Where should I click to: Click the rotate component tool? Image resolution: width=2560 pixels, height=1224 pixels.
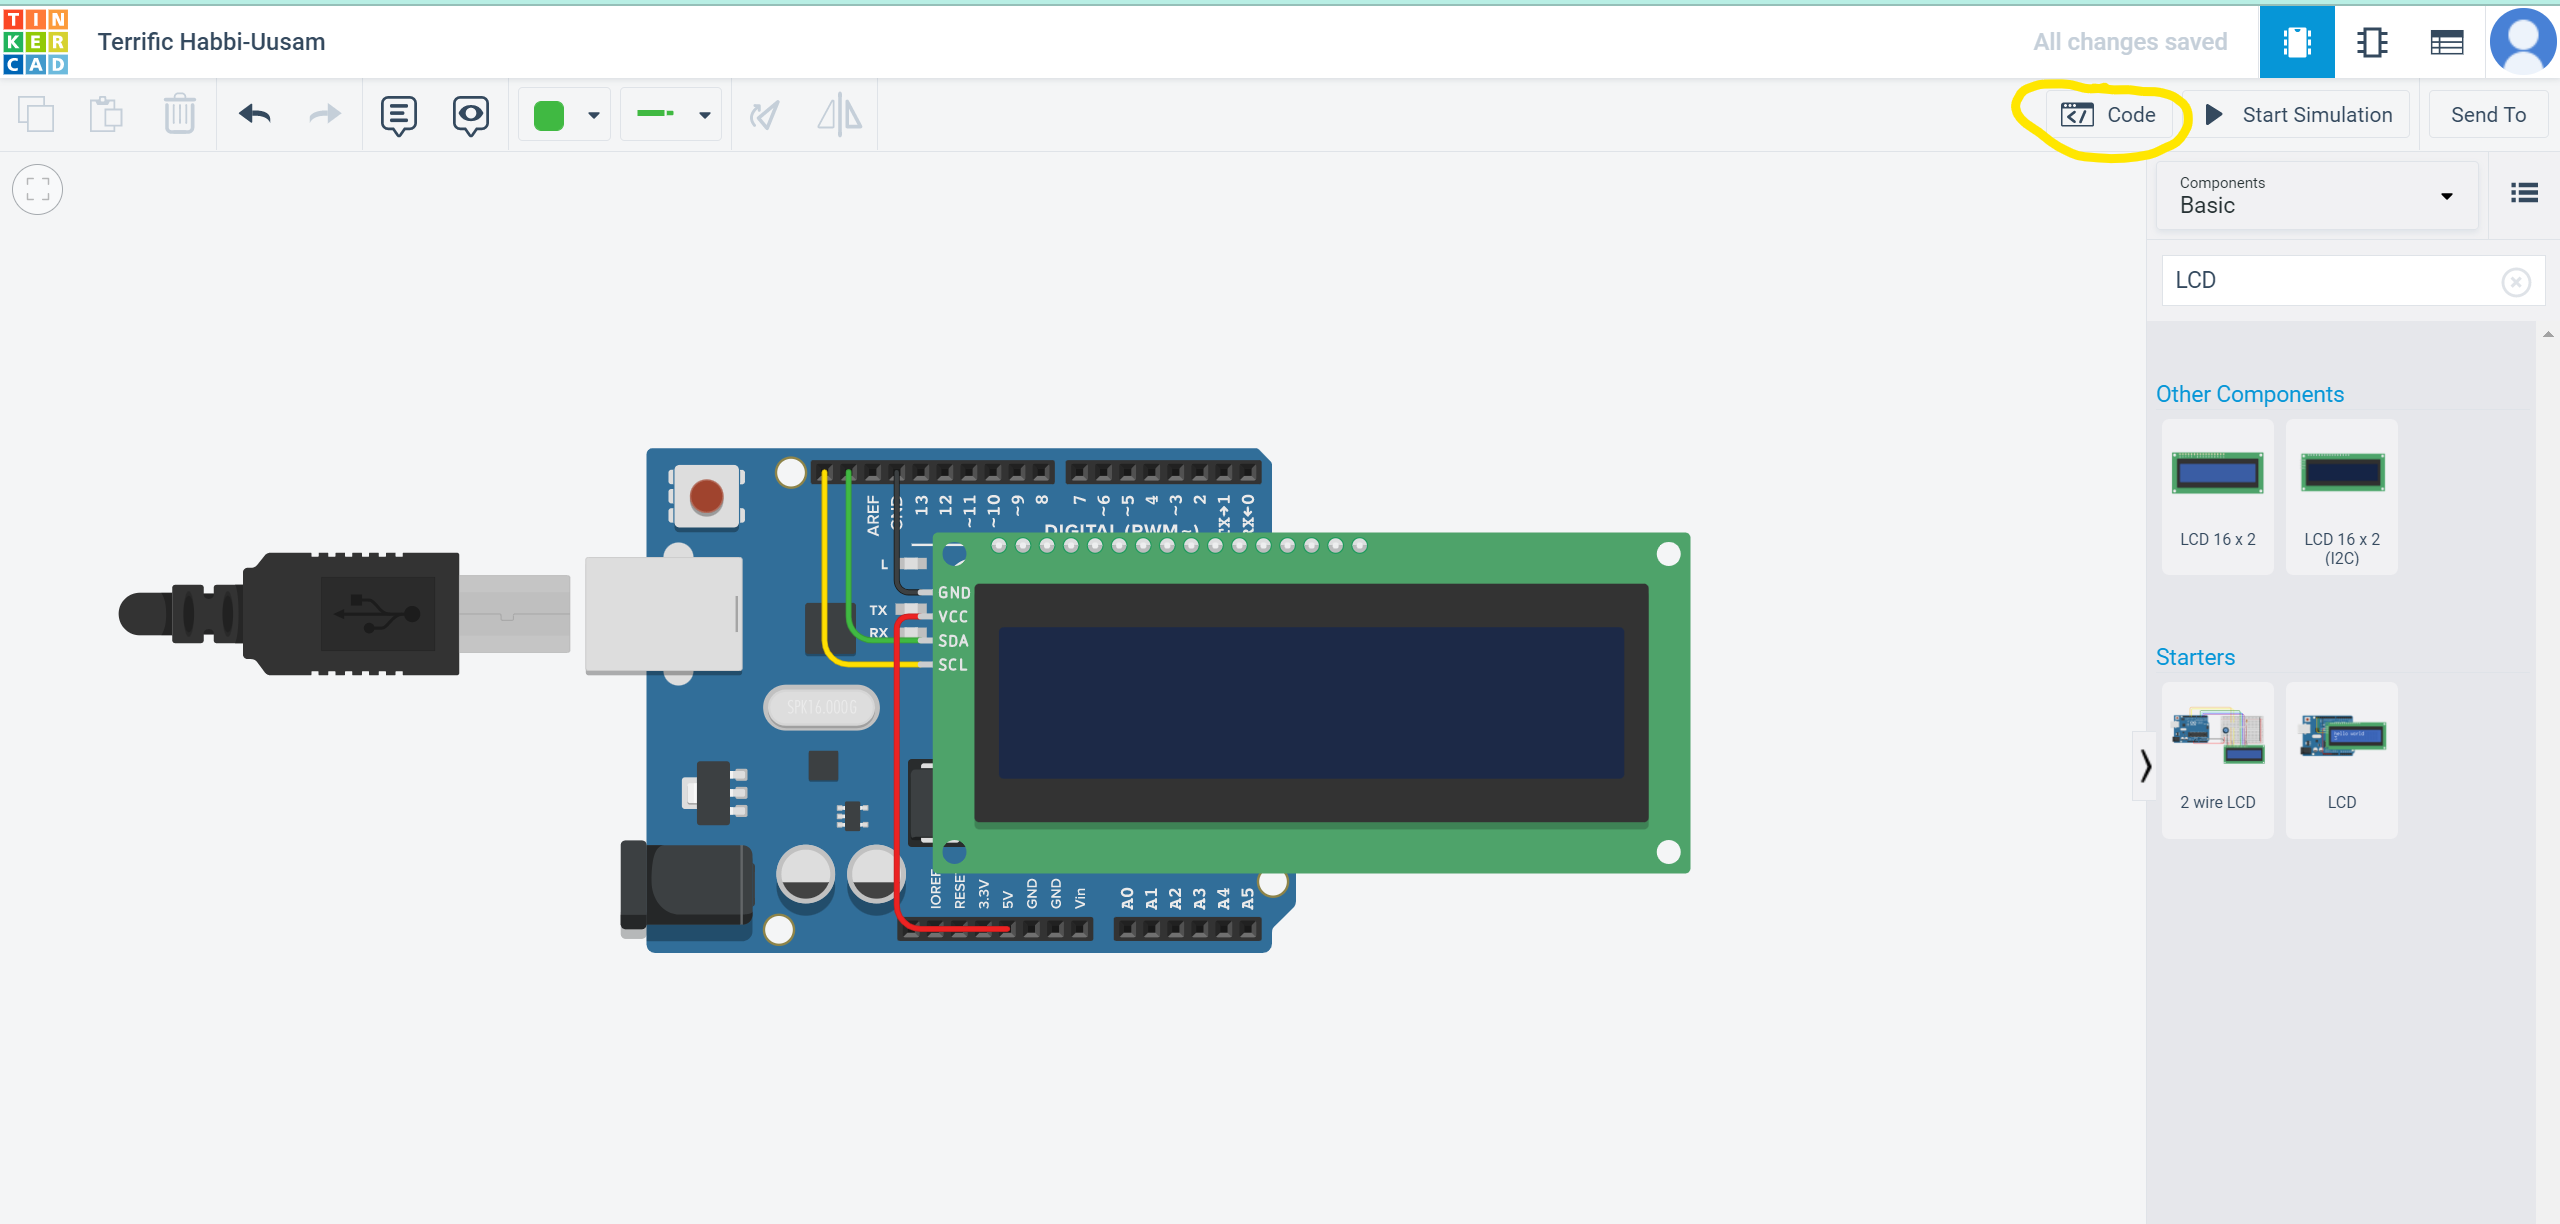(765, 116)
